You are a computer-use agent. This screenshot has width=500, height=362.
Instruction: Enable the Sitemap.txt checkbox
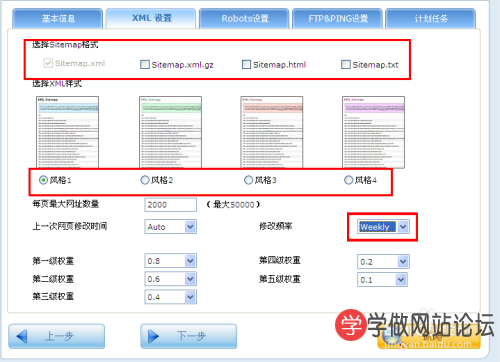click(346, 64)
